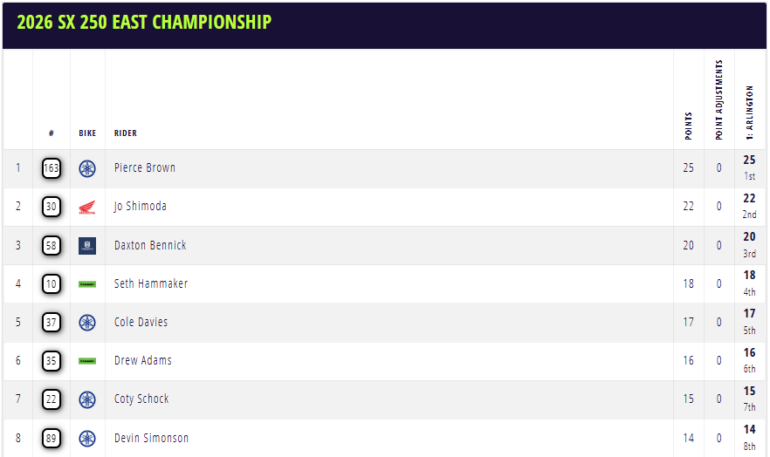Click Devin Simonson's Yamaha bike logo
Screen dimensions: 770x457
[87, 438]
